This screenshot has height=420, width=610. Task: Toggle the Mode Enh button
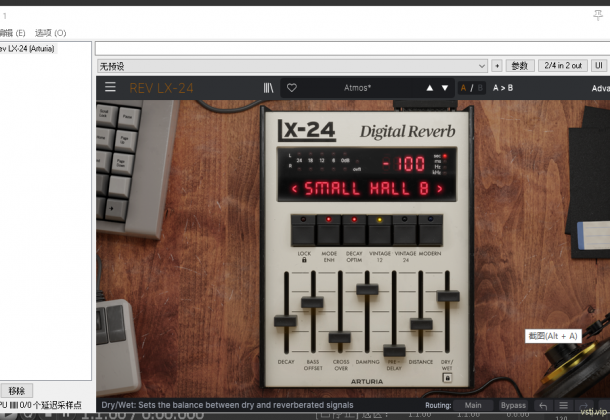tap(329, 231)
